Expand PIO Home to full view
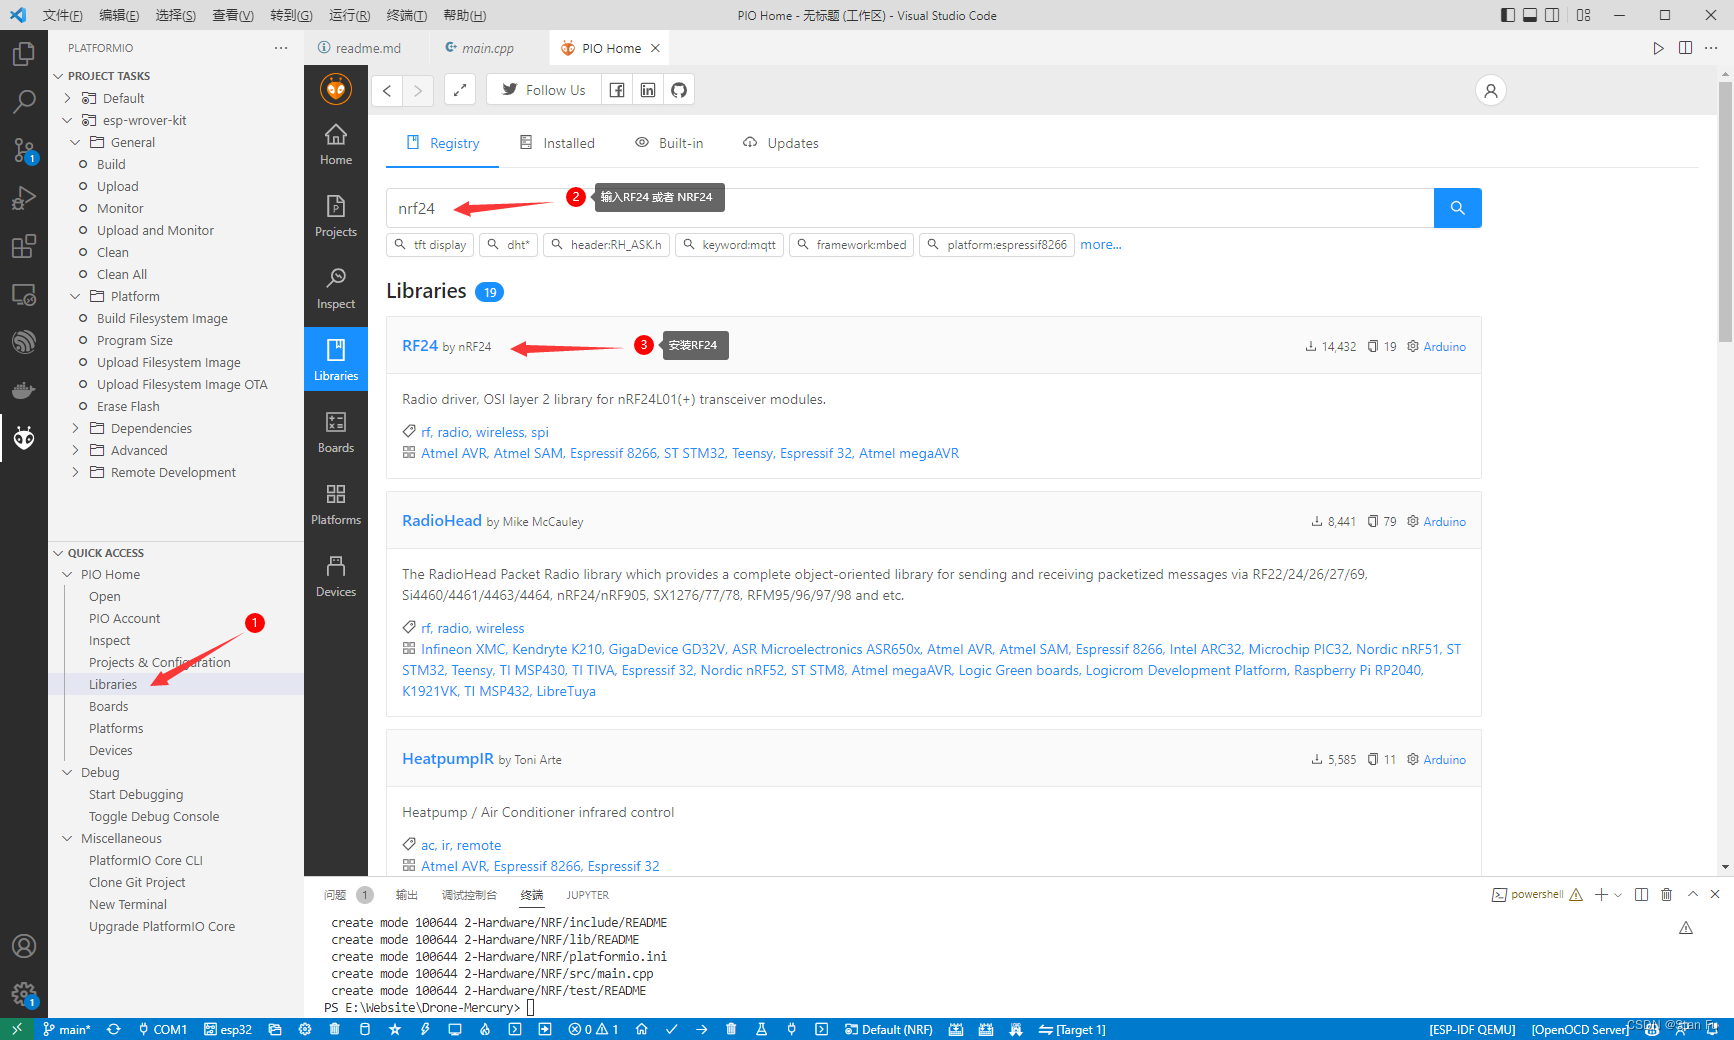The height and width of the screenshot is (1040, 1734). click(460, 90)
